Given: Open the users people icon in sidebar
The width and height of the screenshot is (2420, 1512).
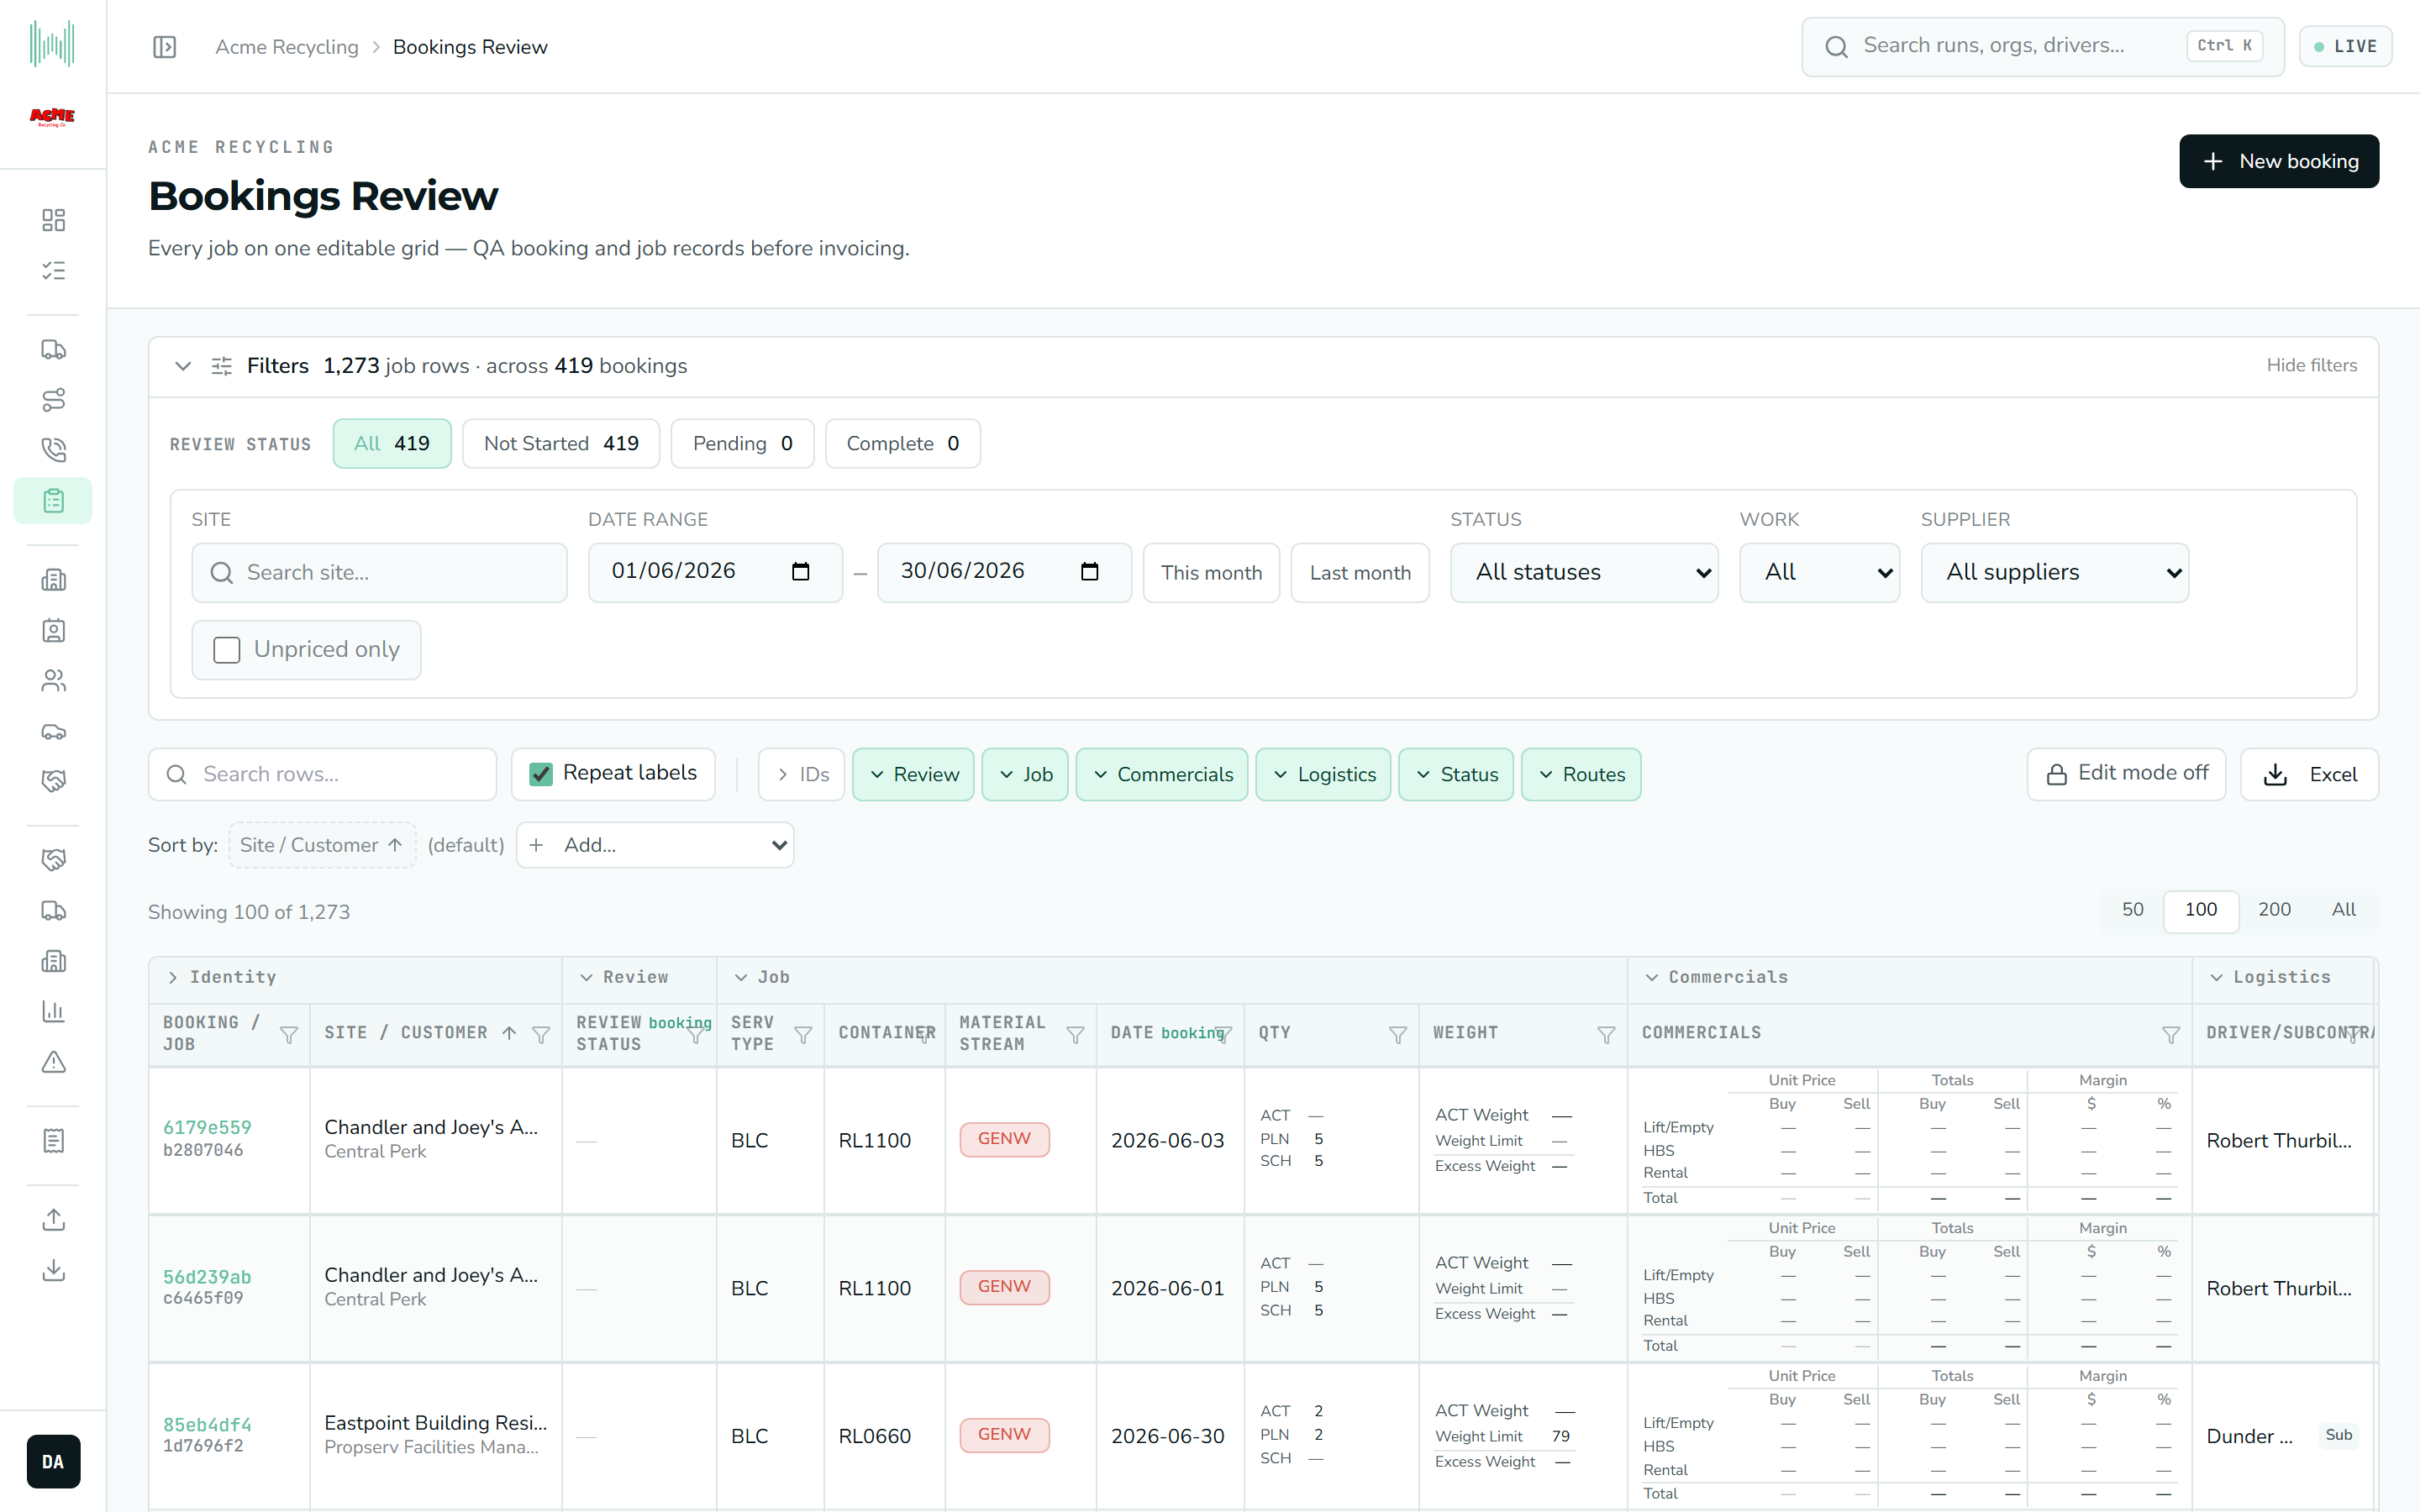Looking at the screenshot, I should click(x=53, y=681).
